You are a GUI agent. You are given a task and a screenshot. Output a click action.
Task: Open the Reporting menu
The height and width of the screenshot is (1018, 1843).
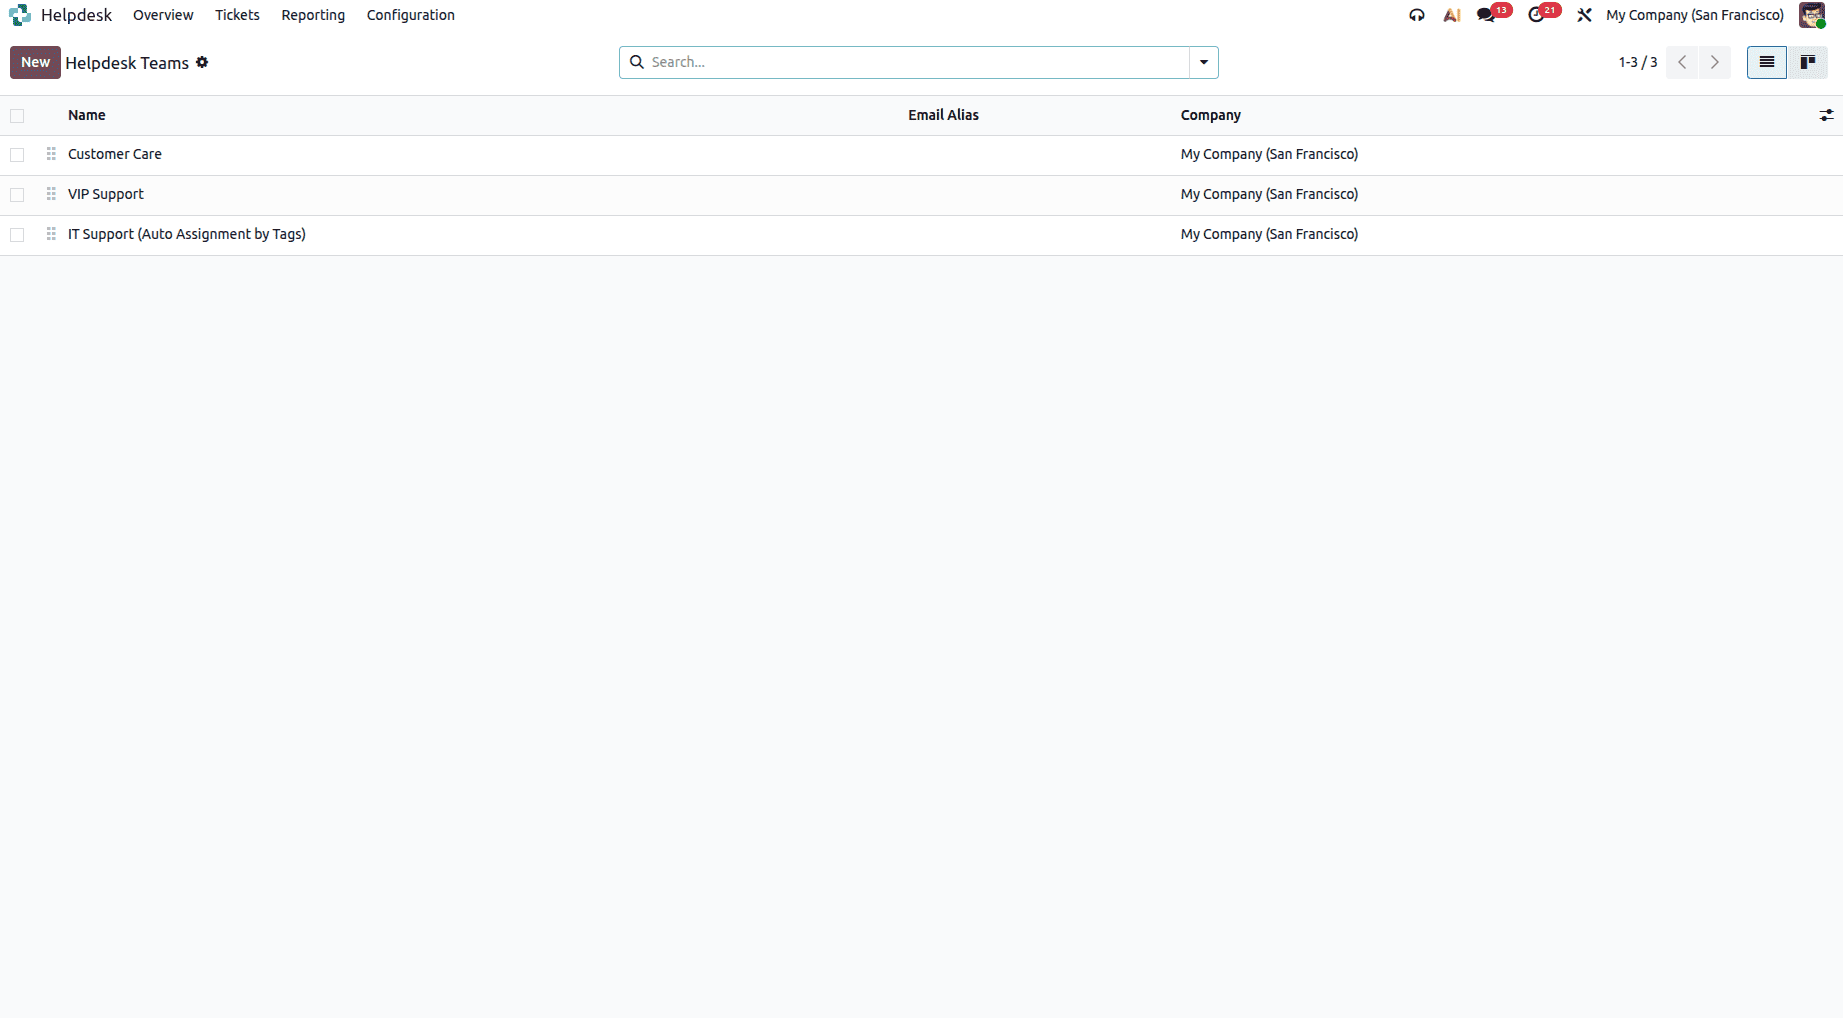(x=313, y=15)
